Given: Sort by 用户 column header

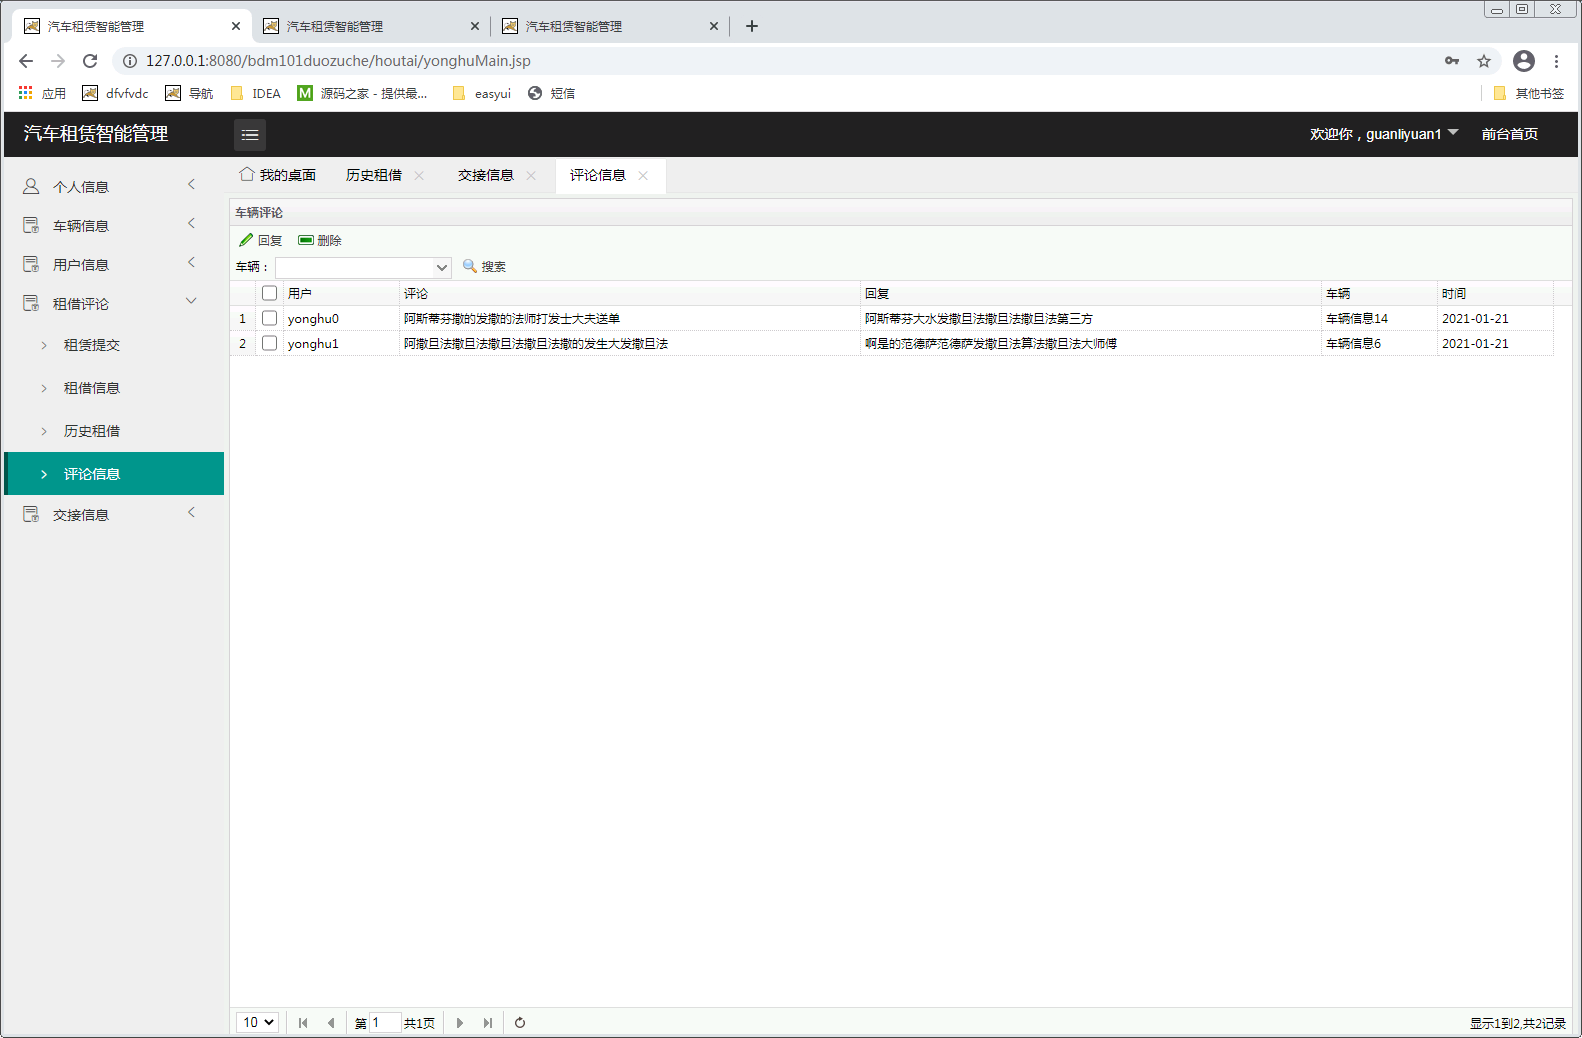Looking at the screenshot, I should 340,293.
